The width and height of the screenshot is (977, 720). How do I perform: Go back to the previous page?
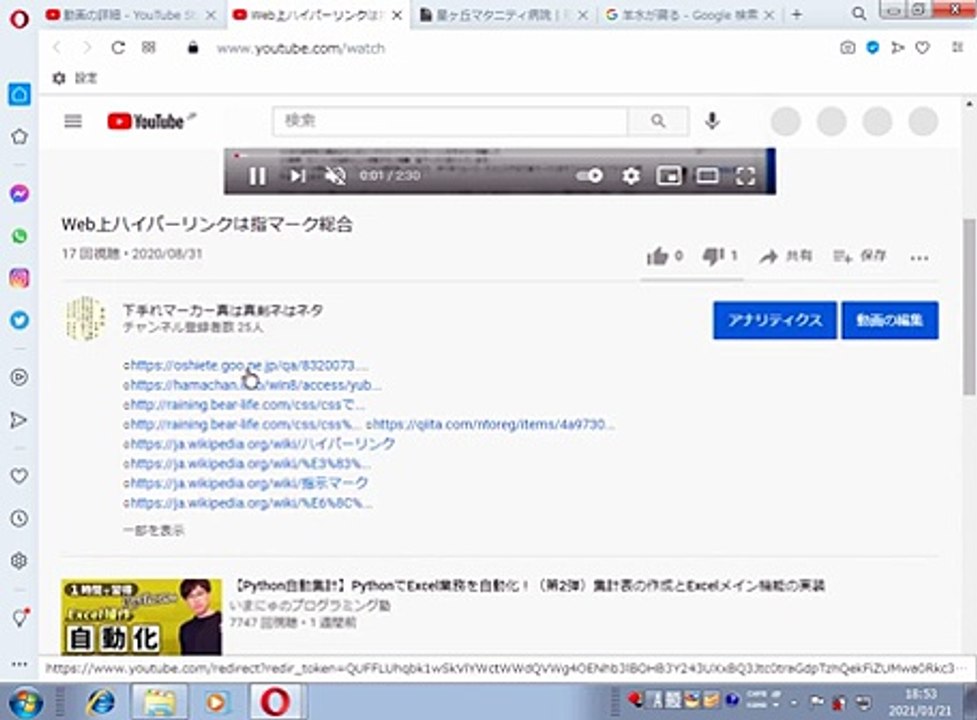coord(57,48)
